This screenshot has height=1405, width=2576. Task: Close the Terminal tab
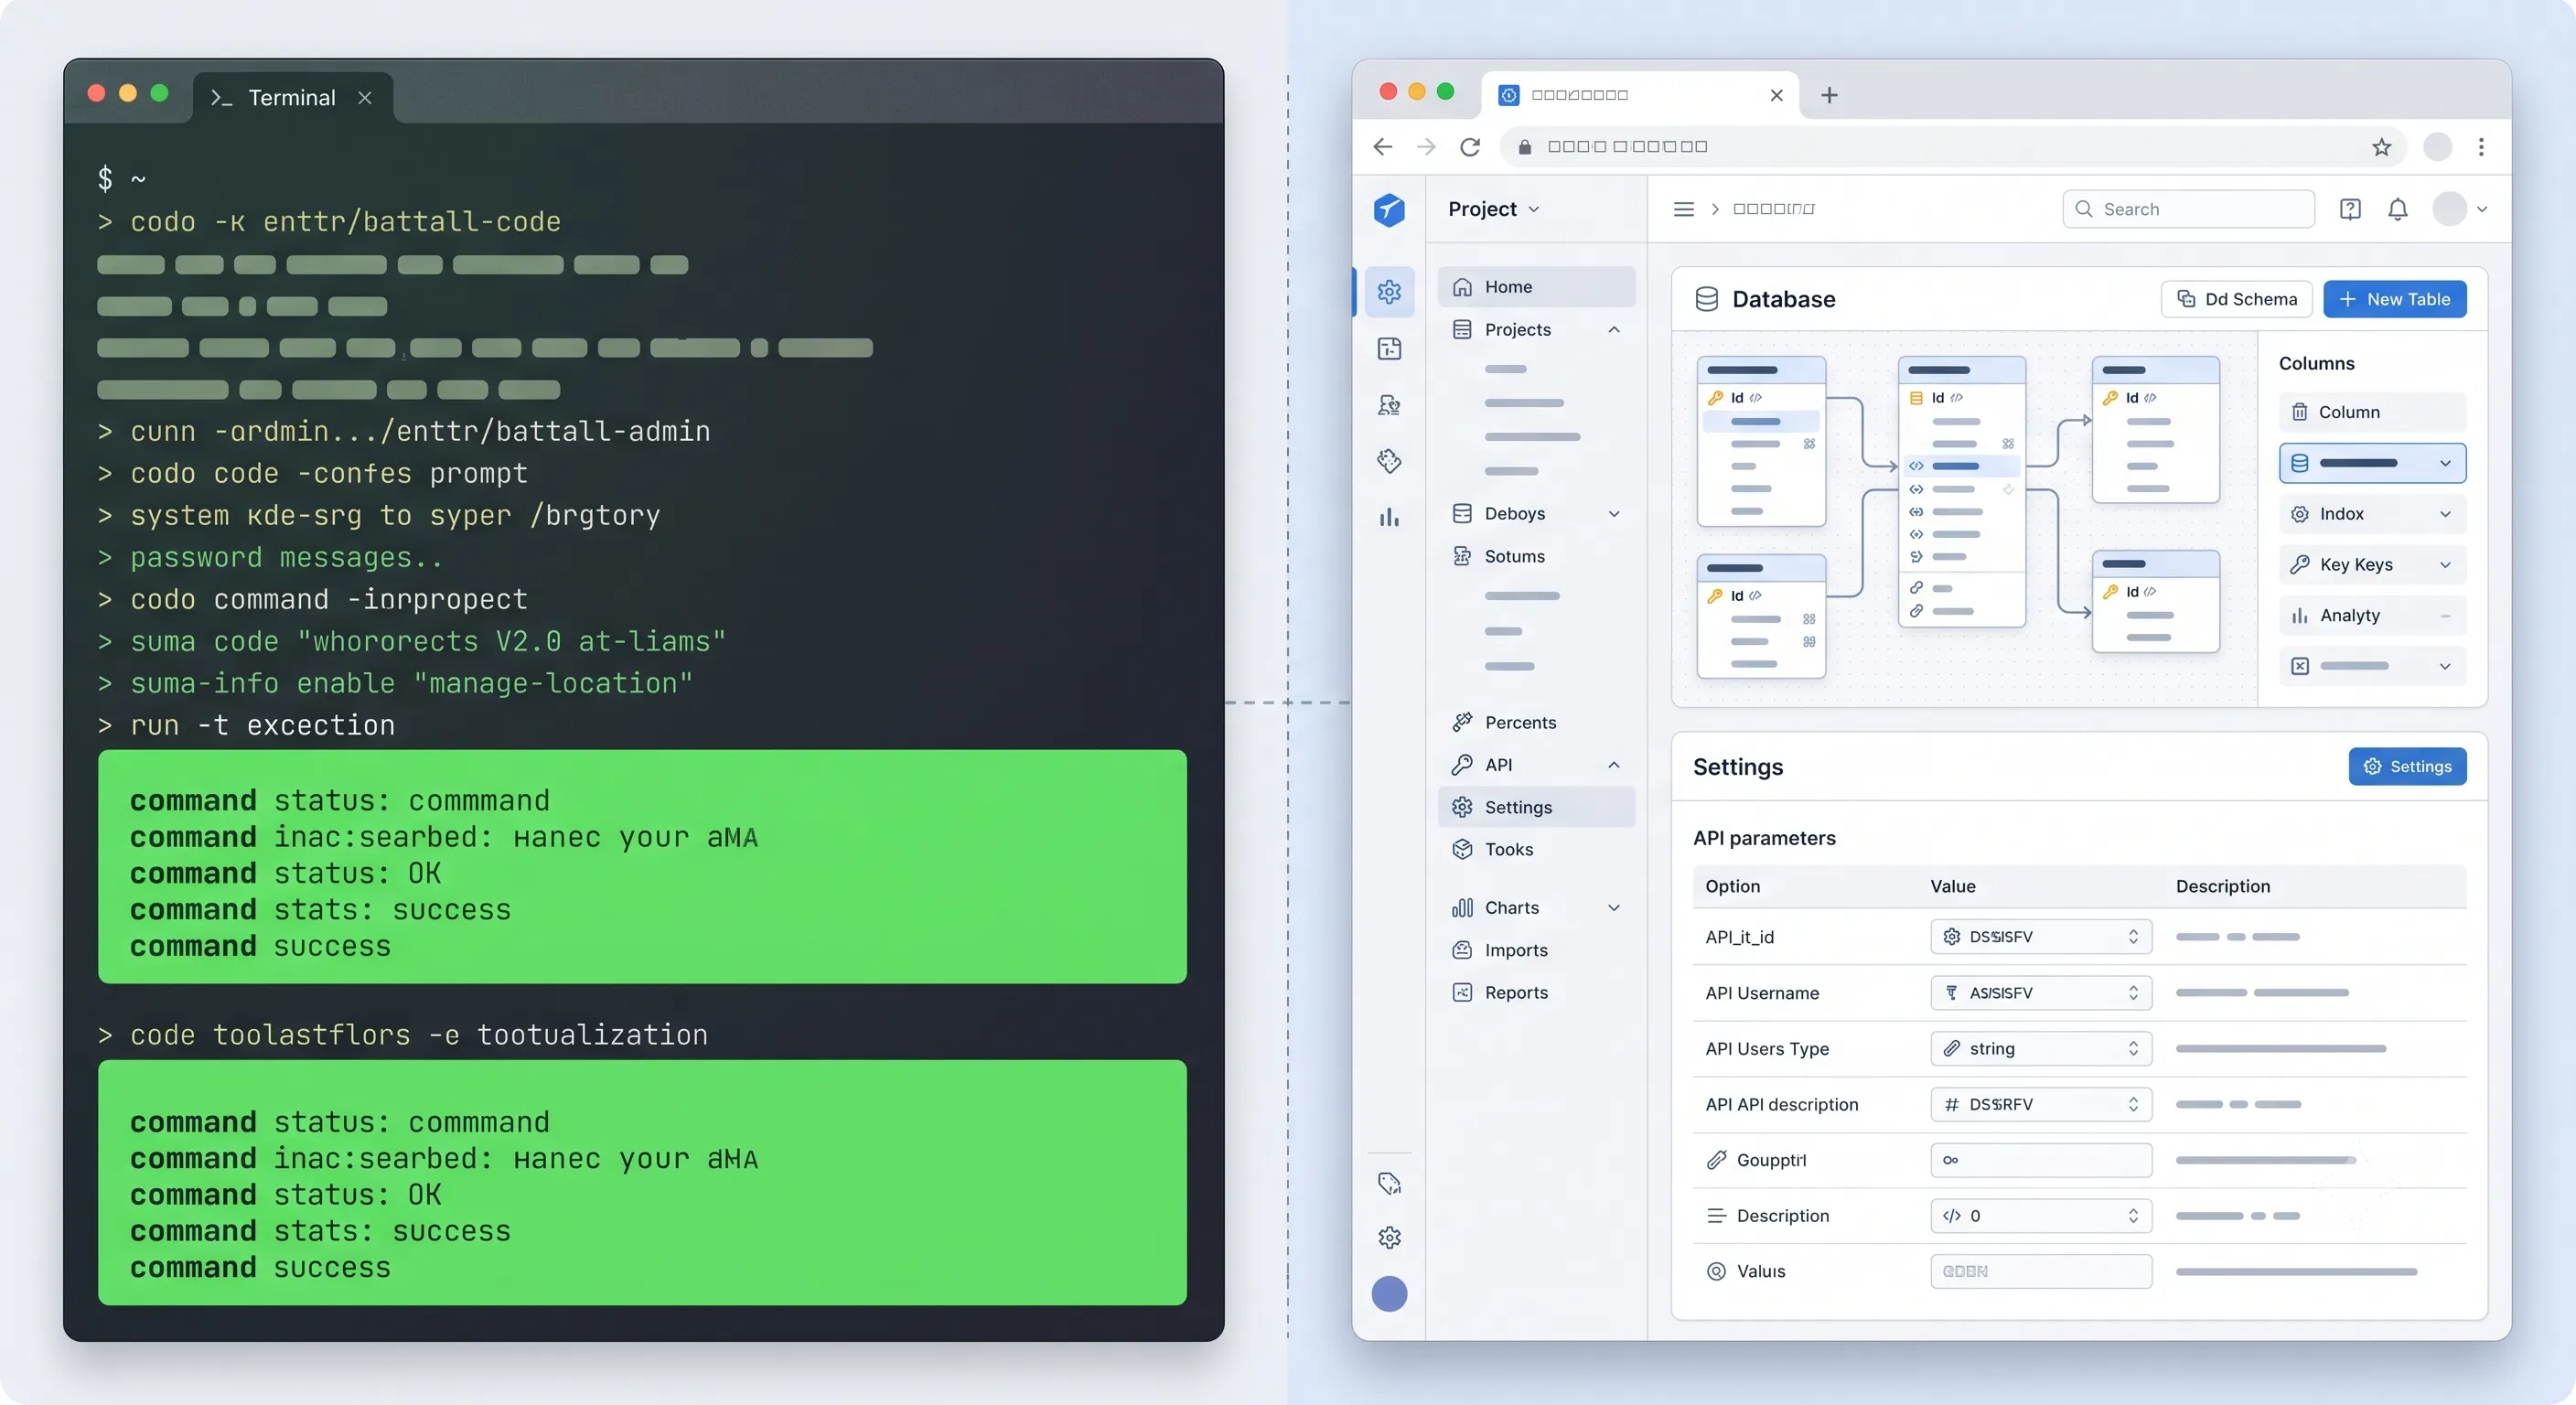point(365,98)
